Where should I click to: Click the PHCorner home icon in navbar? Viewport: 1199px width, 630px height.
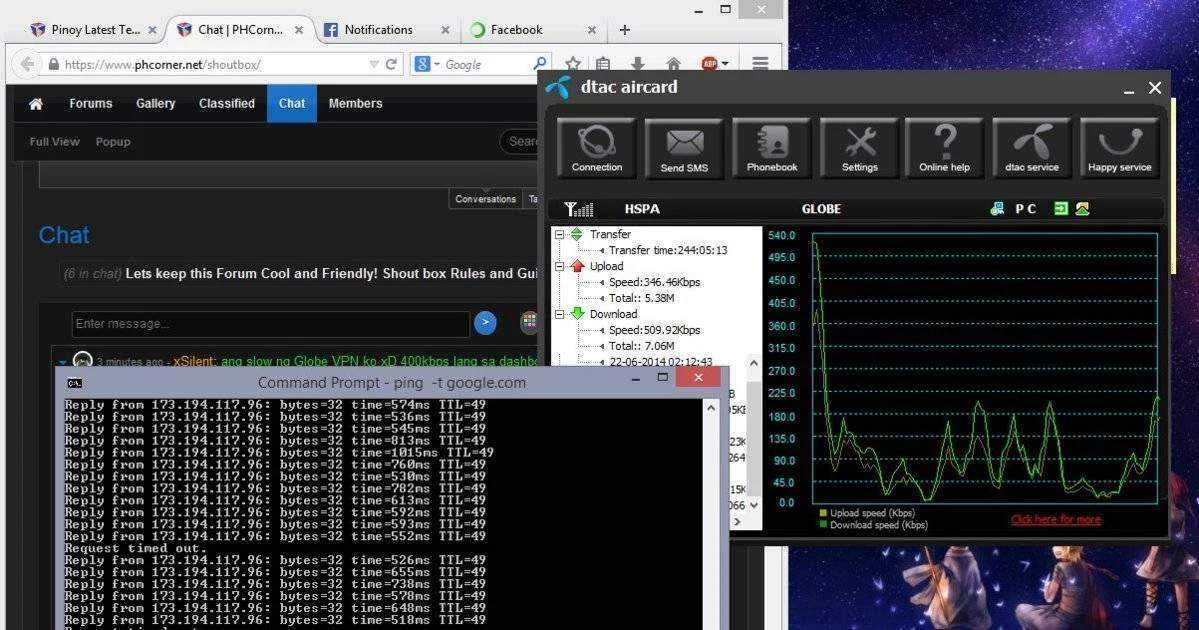[36, 104]
